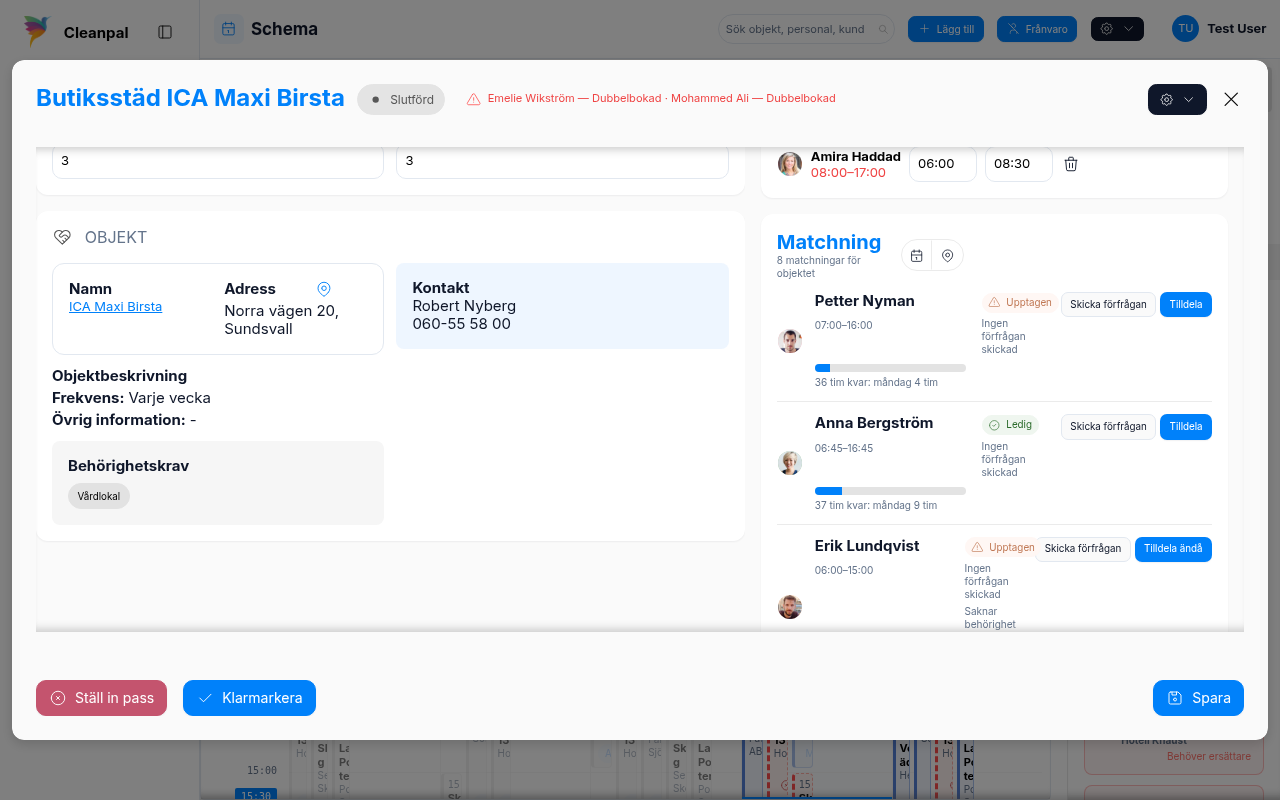
Task: Toggle the sidebar panel icon
Action: [165, 32]
